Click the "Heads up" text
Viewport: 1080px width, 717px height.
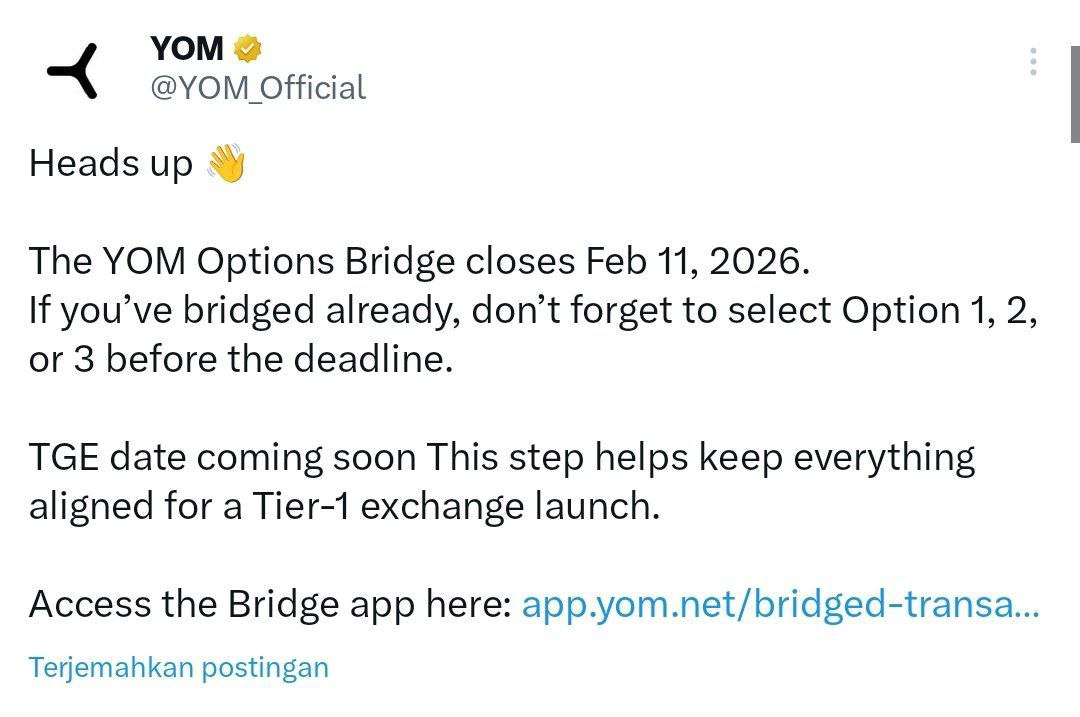110,163
